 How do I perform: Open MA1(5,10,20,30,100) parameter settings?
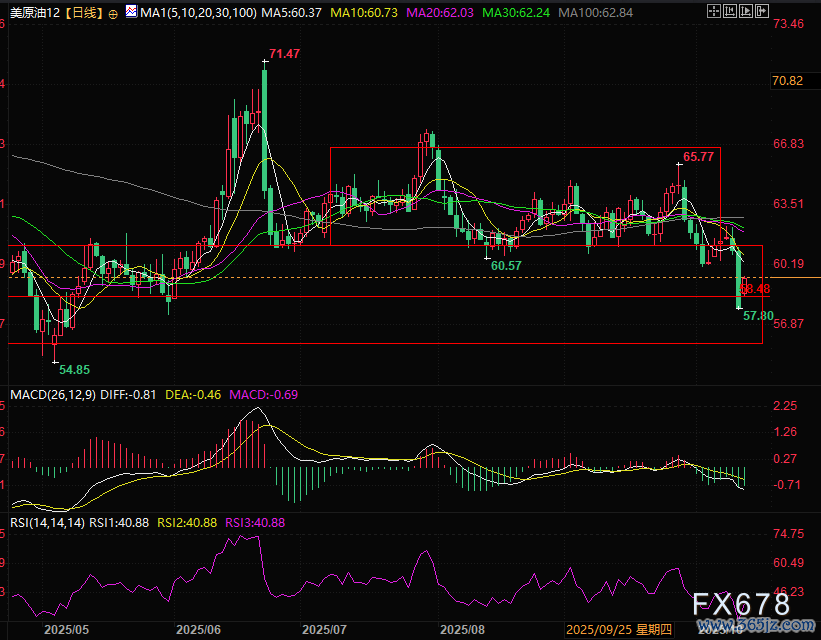coord(198,14)
